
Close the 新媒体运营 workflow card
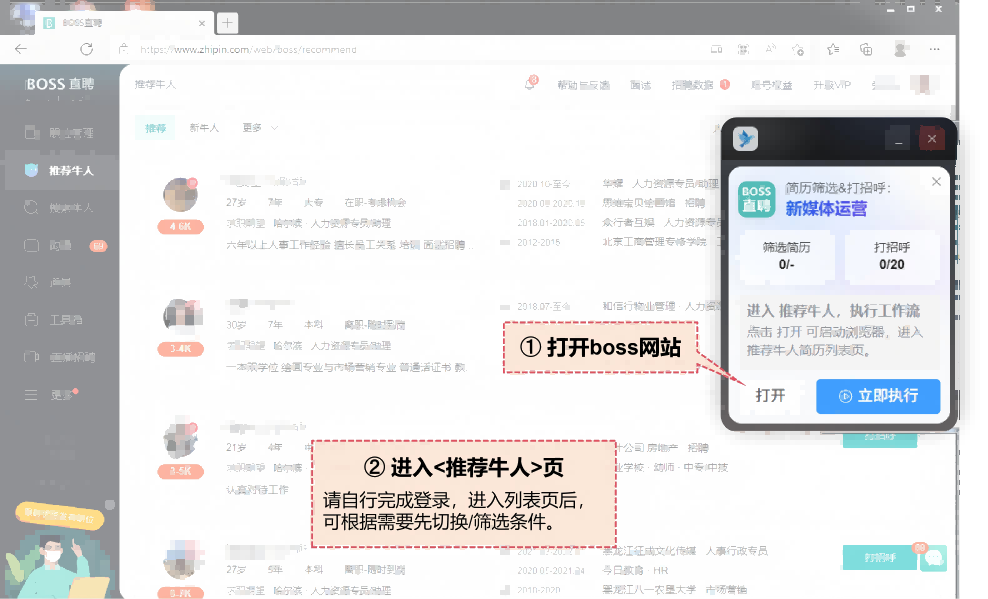936,182
